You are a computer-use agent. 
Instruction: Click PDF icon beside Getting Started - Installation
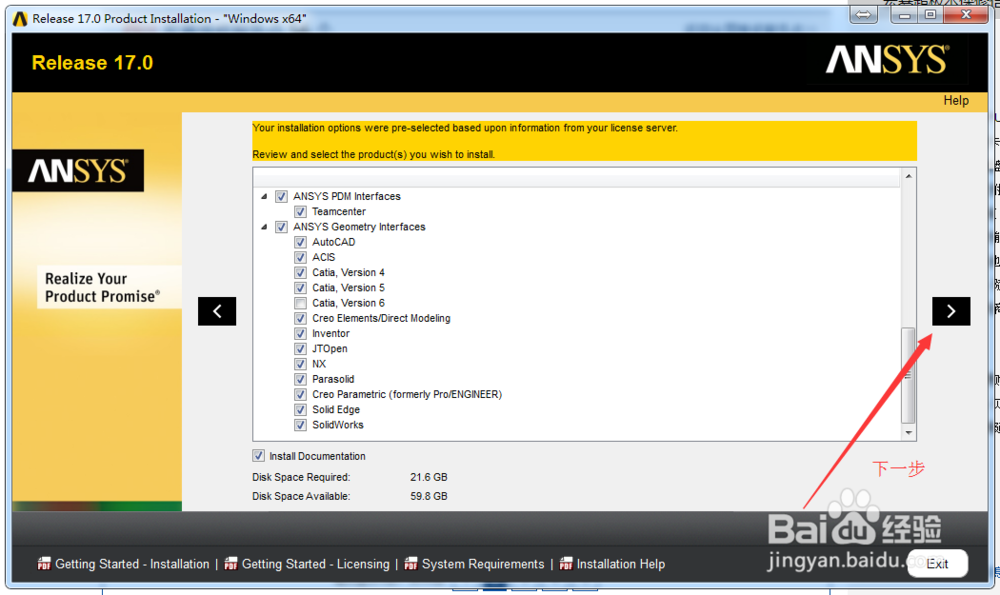[x=44, y=564]
